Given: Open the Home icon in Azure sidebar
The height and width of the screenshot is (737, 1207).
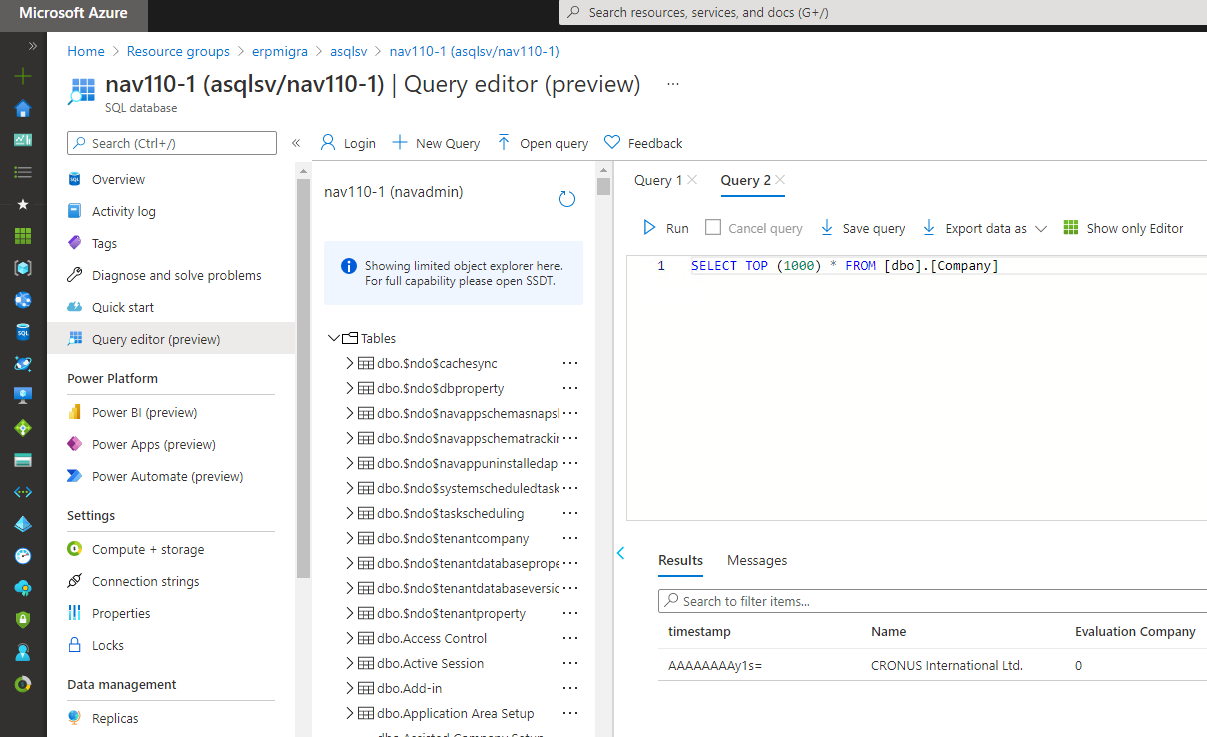Looking at the screenshot, I should coord(23,108).
